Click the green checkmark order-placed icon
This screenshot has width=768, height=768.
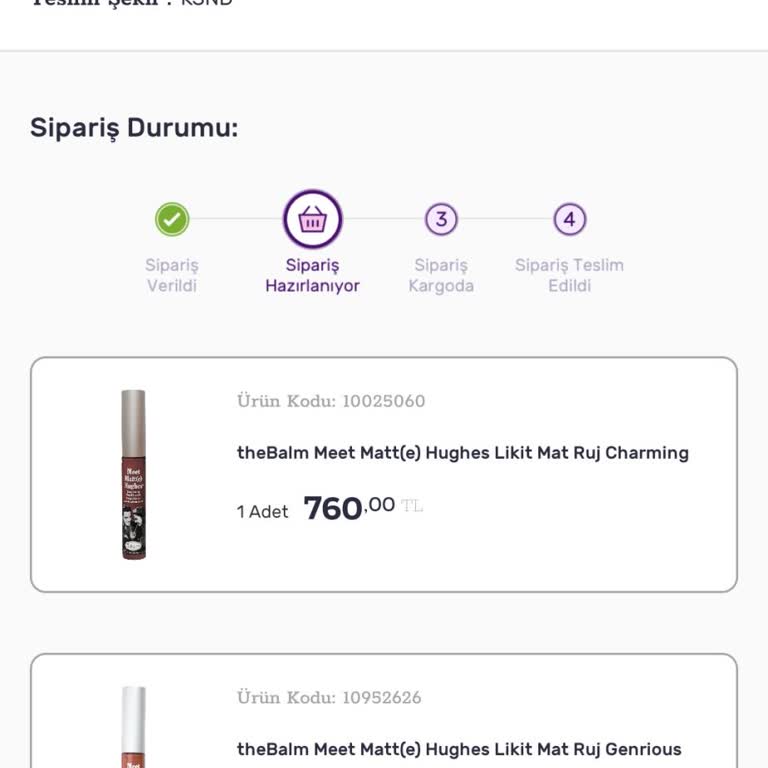tap(172, 219)
